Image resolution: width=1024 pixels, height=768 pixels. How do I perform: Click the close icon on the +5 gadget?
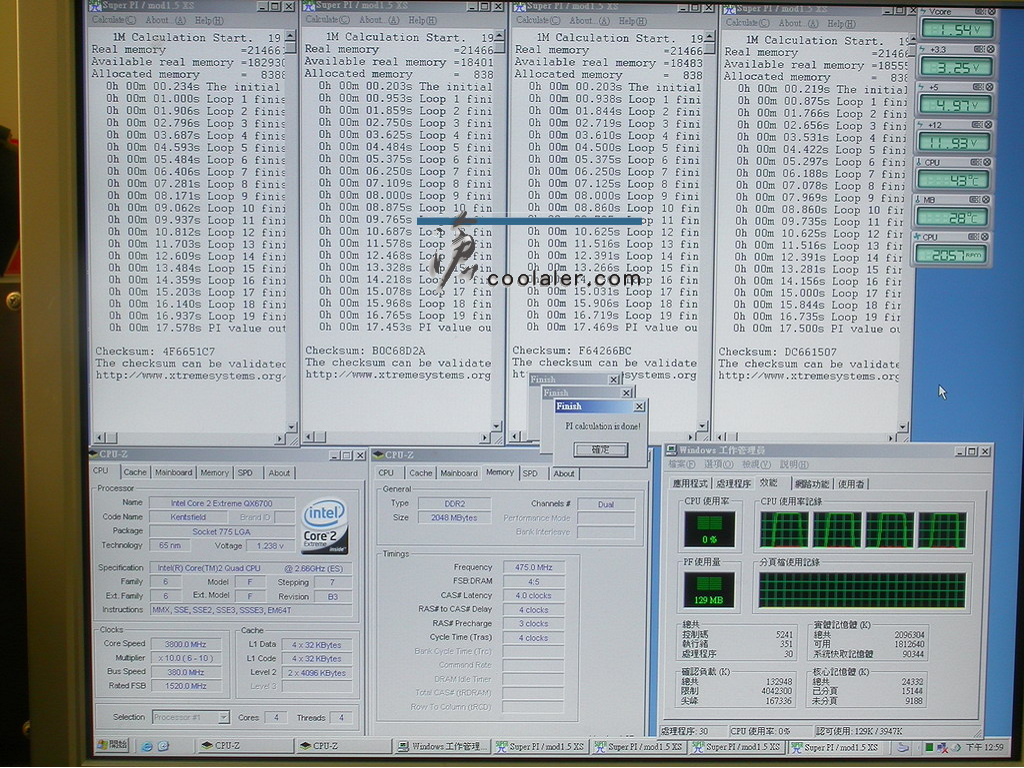point(989,87)
